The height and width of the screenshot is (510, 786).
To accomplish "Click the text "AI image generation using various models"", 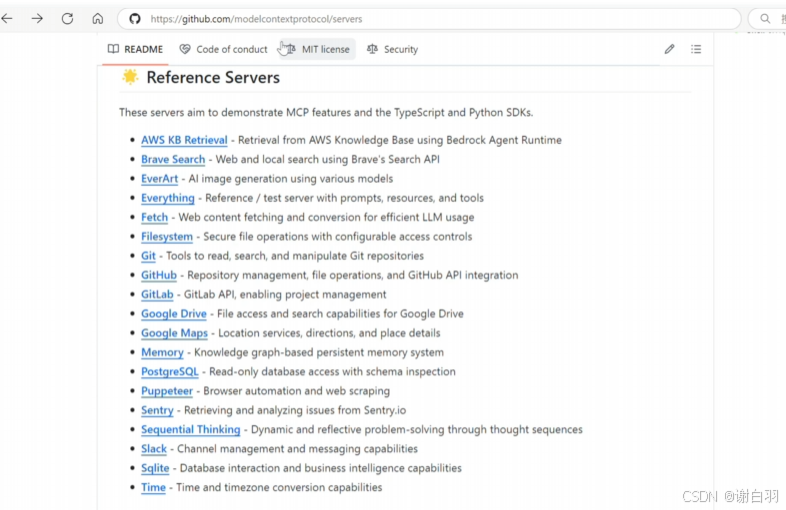I will tap(291, 179).
